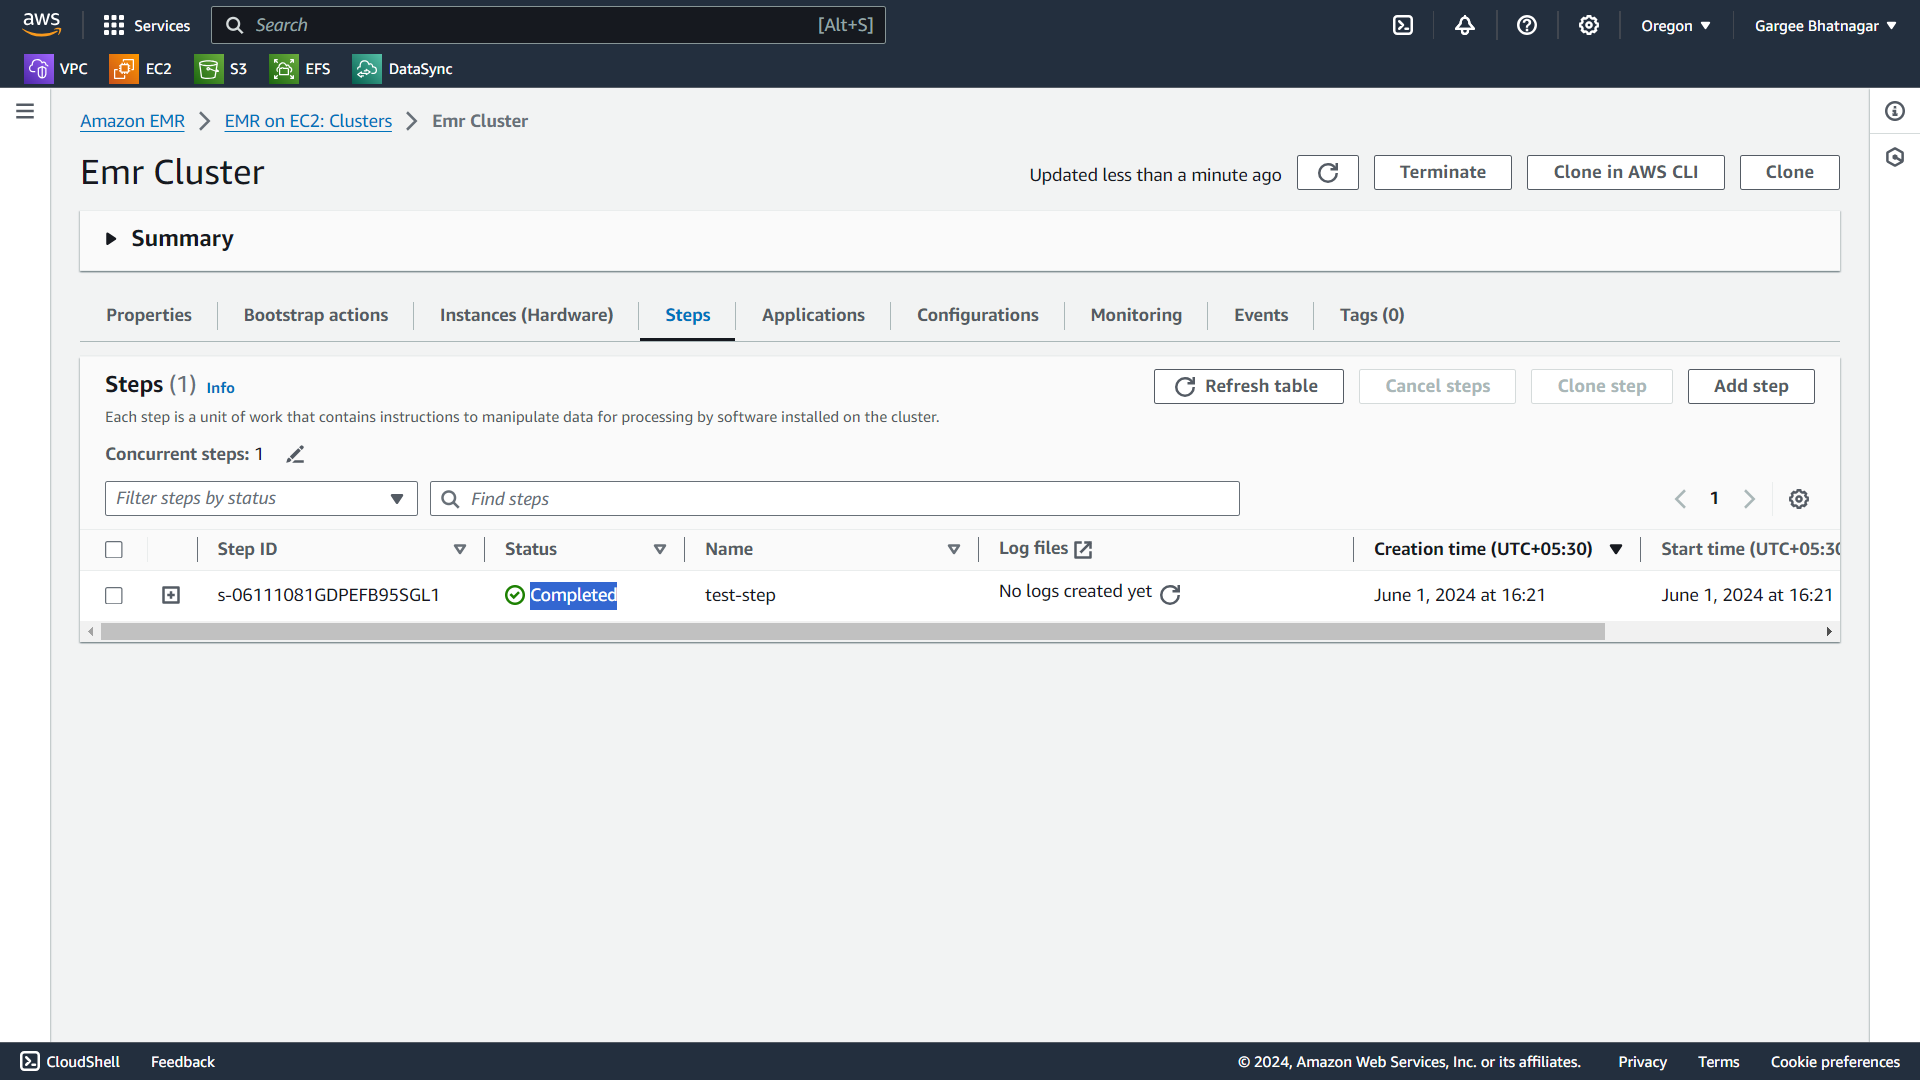
Task: Select the test-step row checkbox
Action: [x=114, y=596]
